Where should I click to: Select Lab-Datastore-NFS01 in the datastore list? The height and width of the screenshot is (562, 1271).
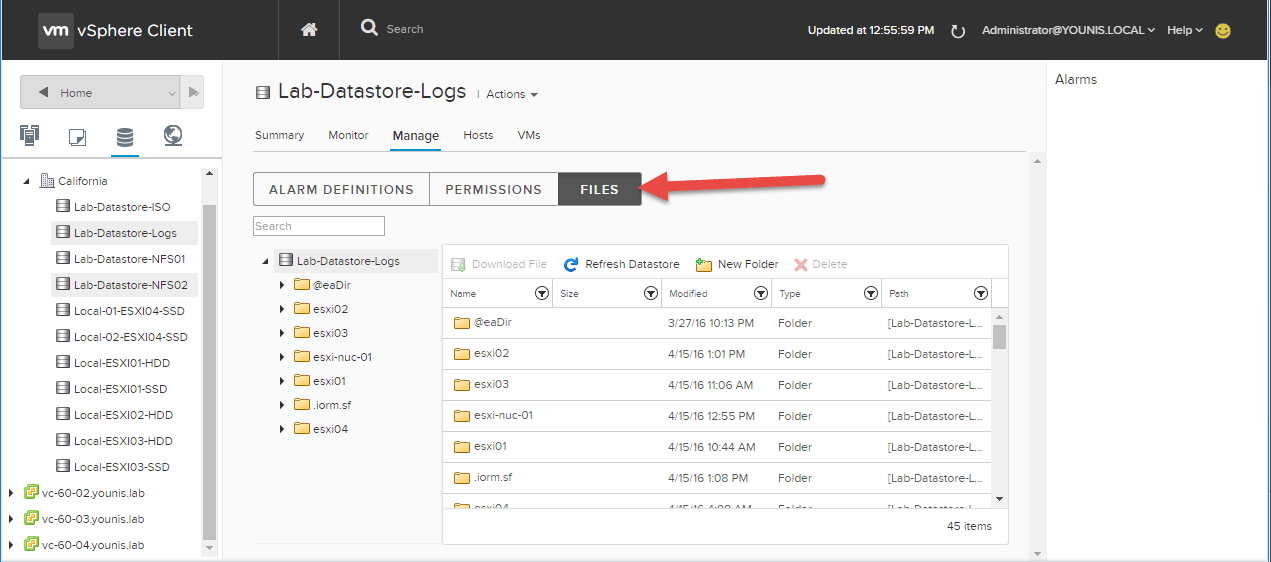[129, 259]
